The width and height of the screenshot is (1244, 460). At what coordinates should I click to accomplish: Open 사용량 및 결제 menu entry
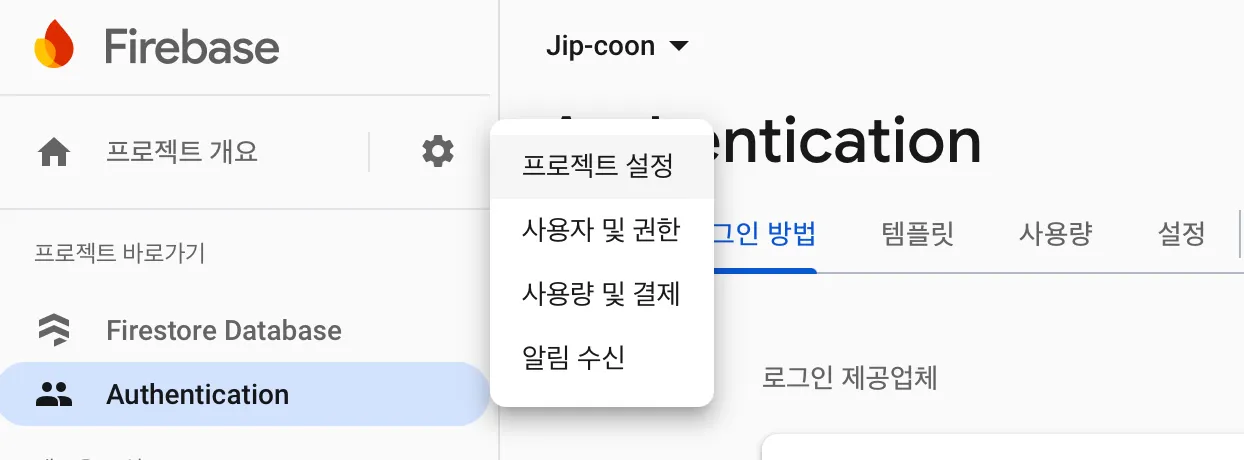[602, 294]
